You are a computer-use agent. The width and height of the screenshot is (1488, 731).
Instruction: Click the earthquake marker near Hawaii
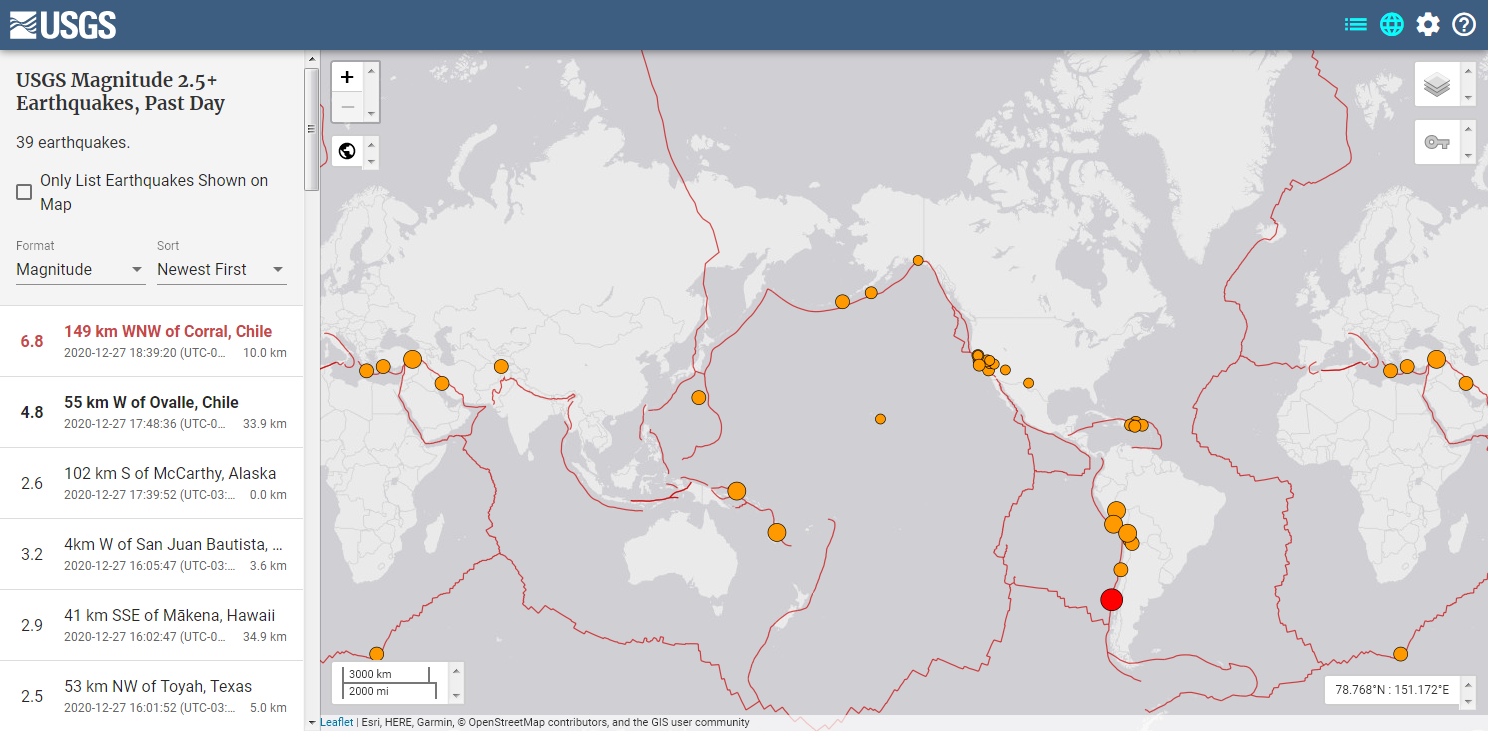point(880,419)
